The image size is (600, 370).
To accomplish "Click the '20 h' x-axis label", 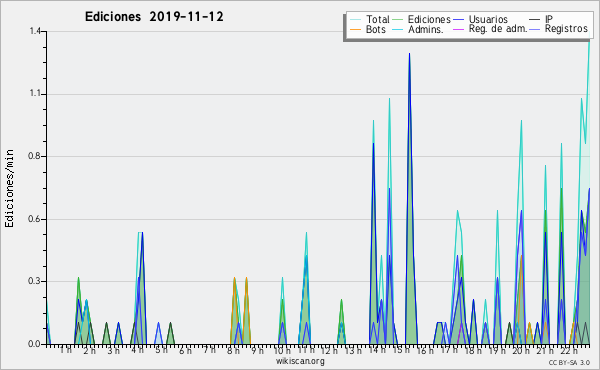I will (521, 350).
